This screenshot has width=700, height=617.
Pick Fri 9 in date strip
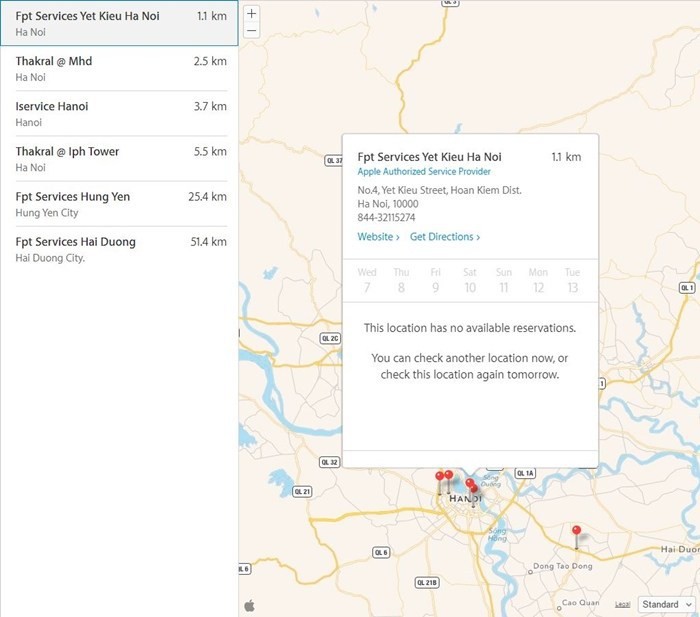[x=435, y=280]
